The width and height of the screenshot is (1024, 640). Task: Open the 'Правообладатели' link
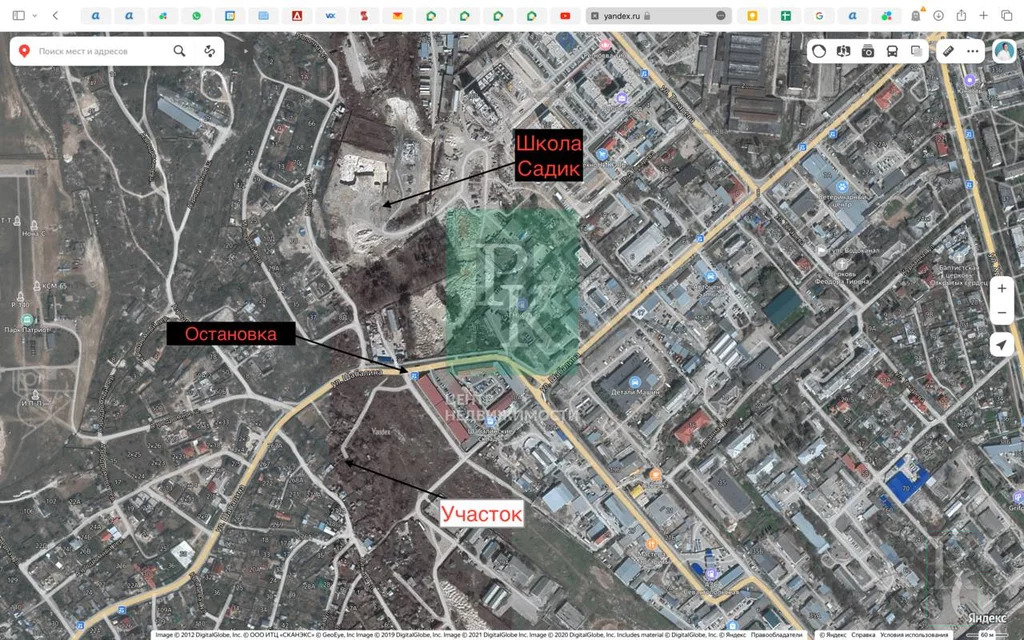click(776, 635)
